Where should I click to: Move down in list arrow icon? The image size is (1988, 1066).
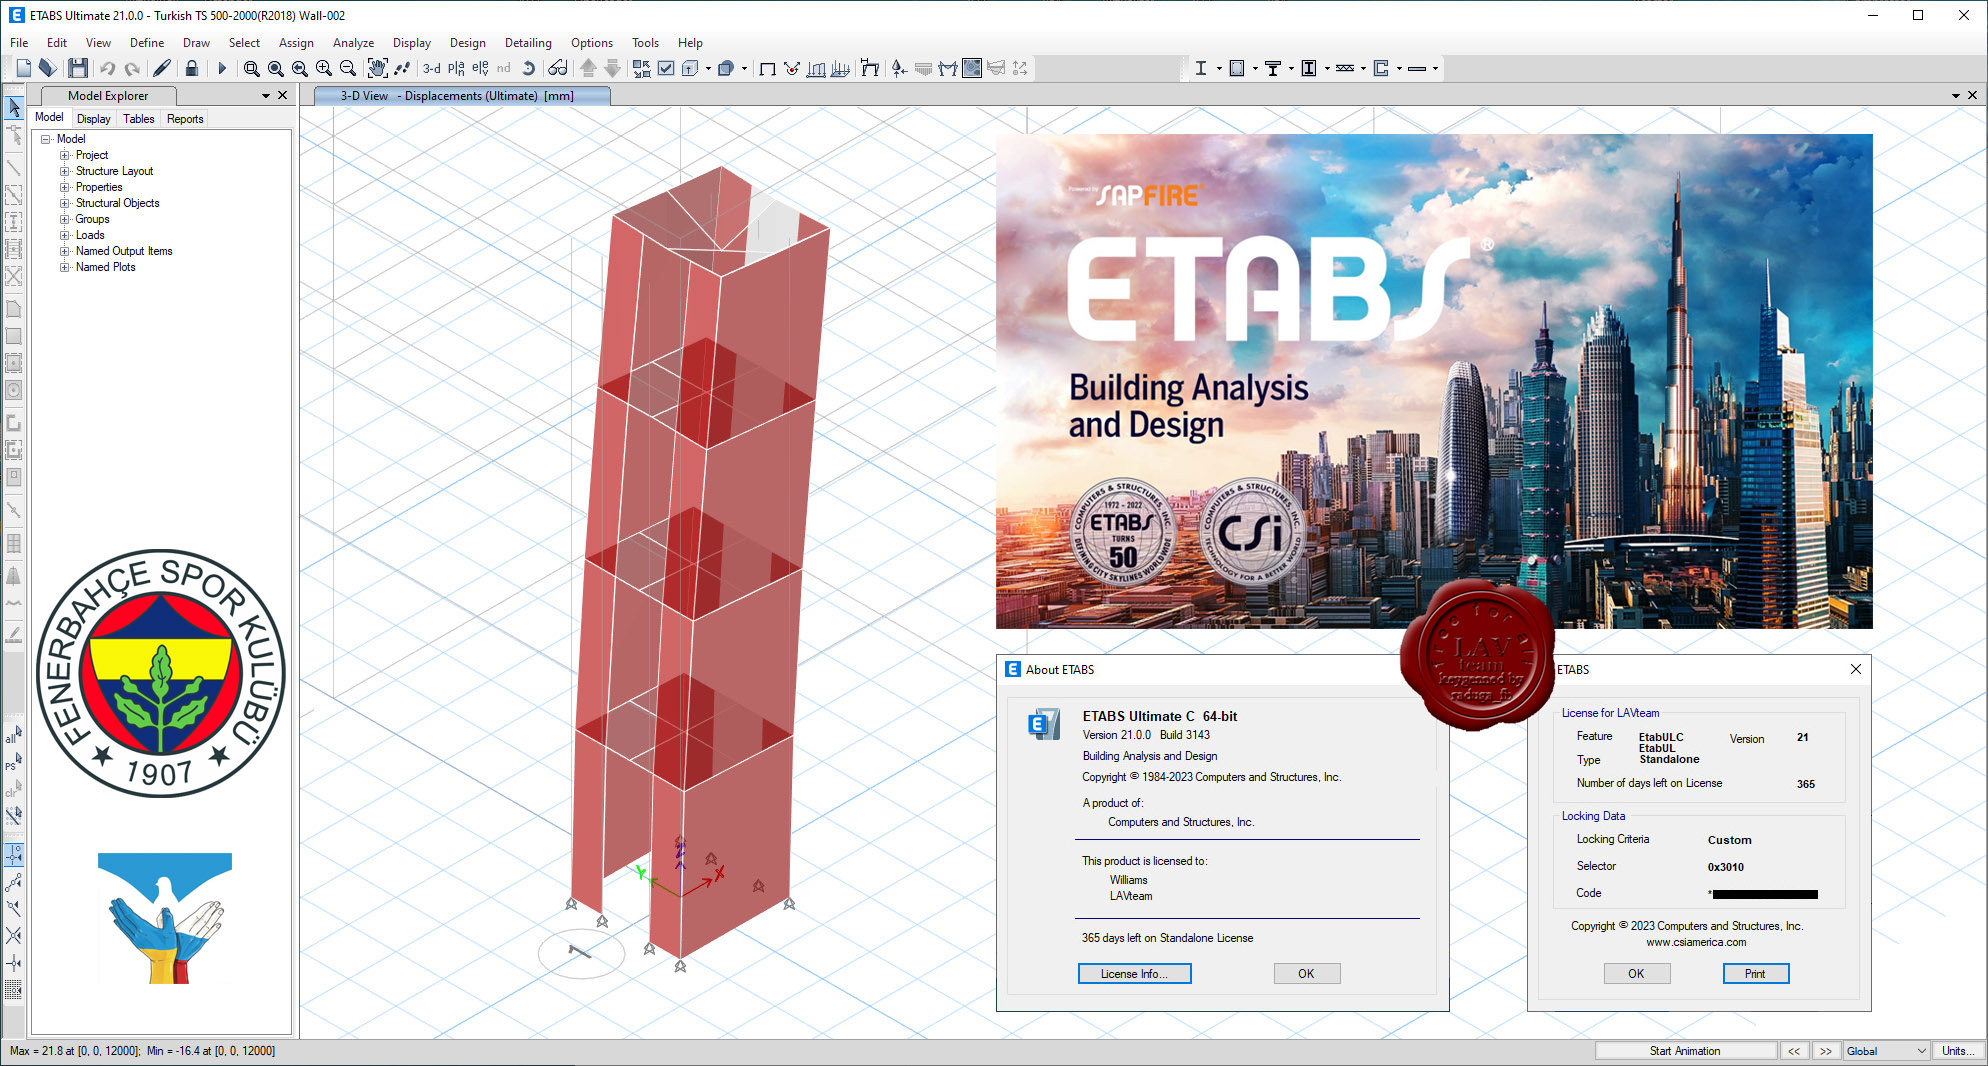[x=612, y=68]
